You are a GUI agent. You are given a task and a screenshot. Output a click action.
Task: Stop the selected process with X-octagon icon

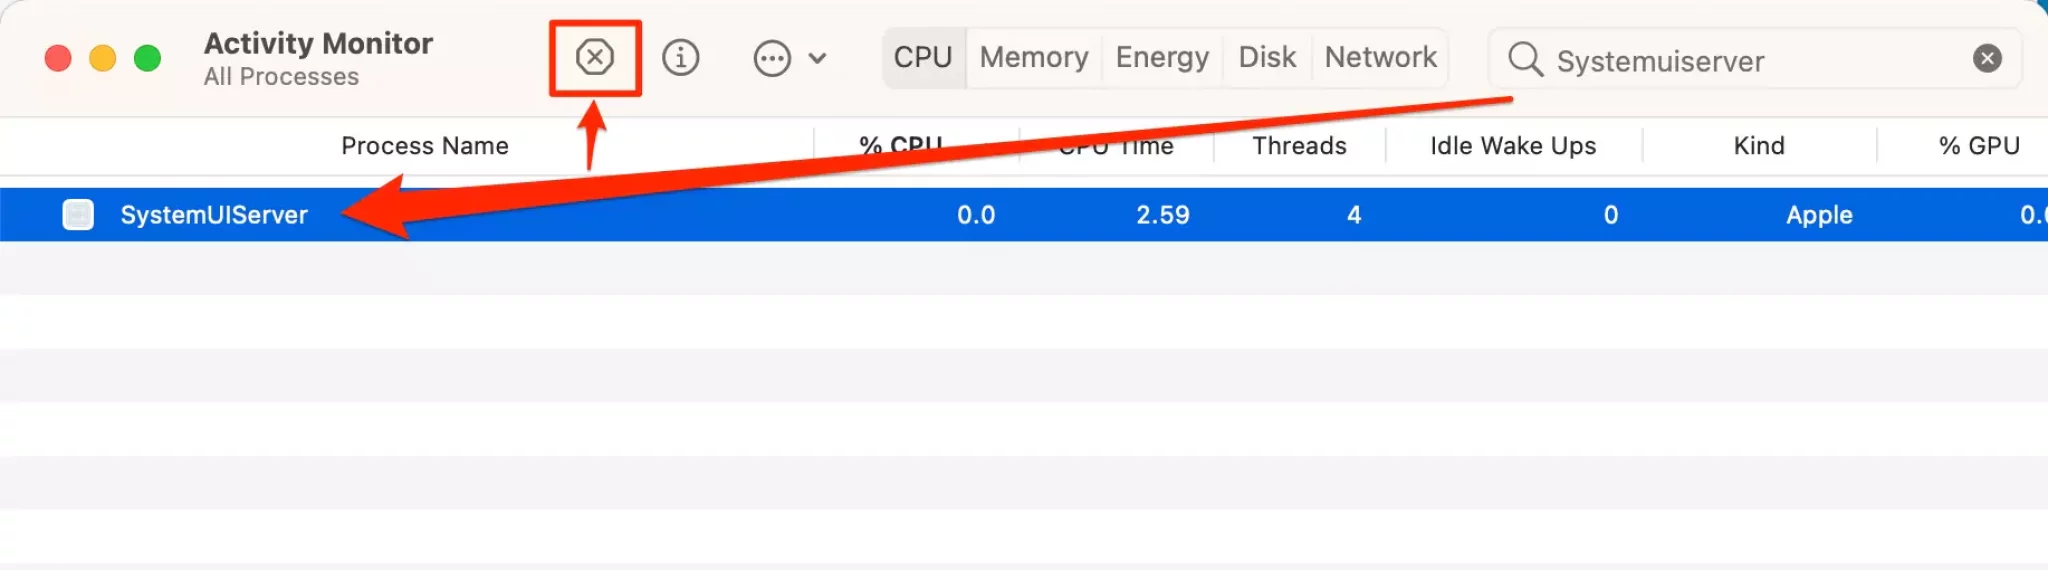point(595,57)
